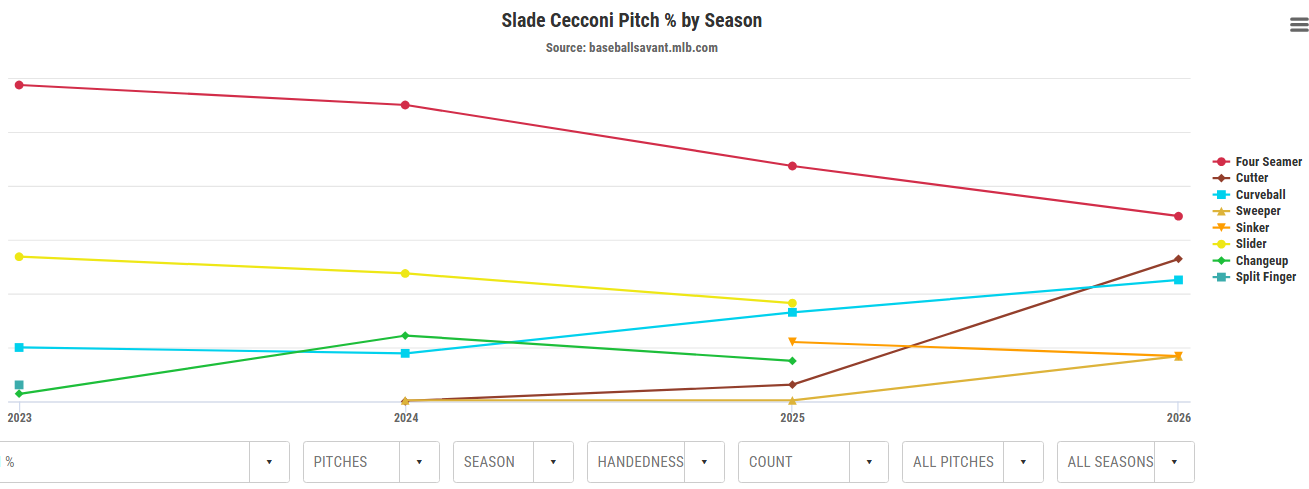Image resolution: width=1309 pixels, height=489 pixels.
Task: Open the ALL PITCHES filter
Action: pos(1023,462)
